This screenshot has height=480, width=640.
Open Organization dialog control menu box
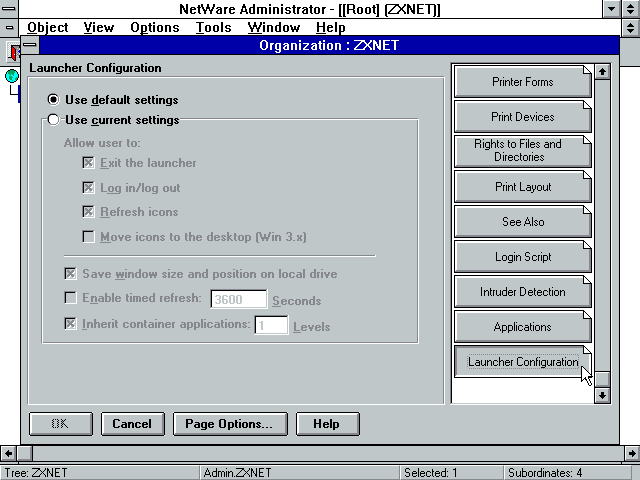pos(30,45)
